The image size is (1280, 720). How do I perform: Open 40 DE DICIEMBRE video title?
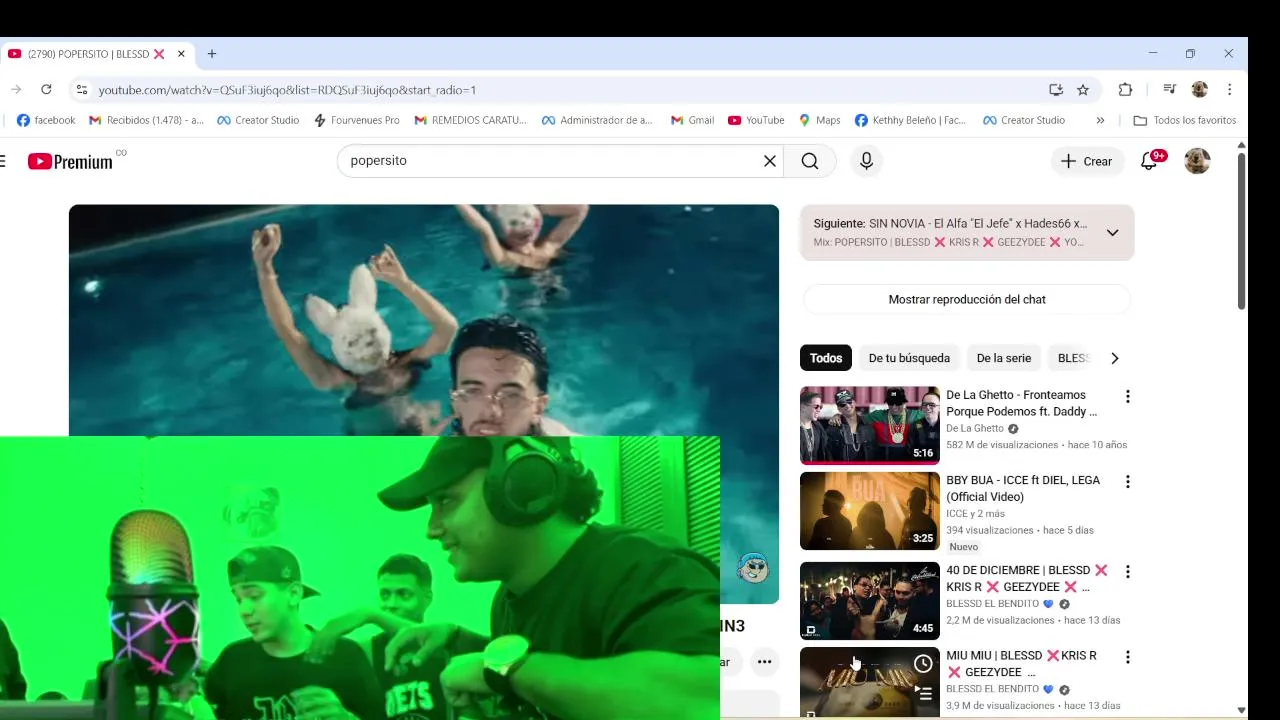[1027, 579]
